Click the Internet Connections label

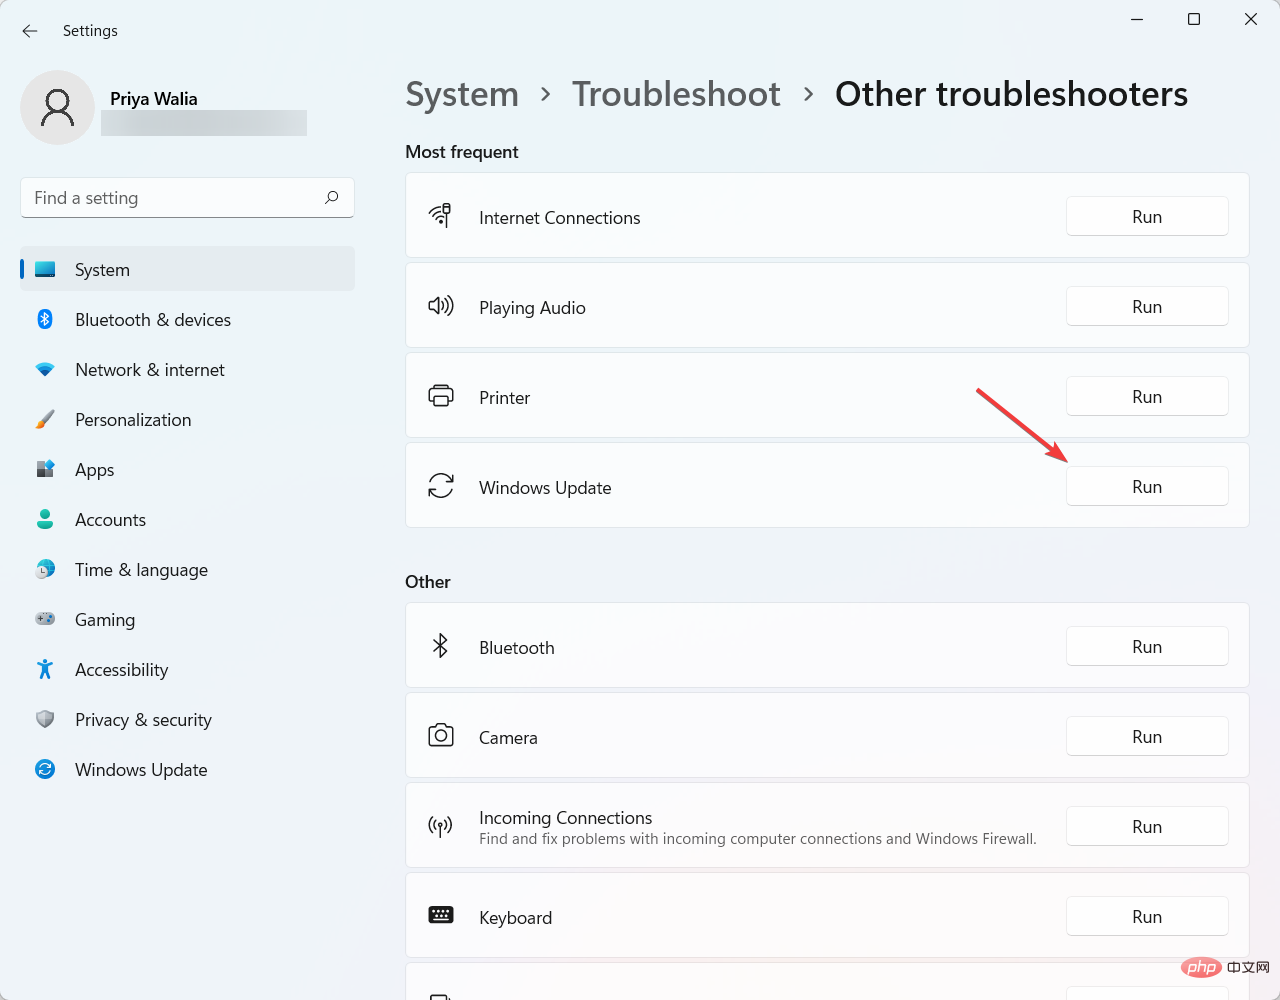click(559, 217)
